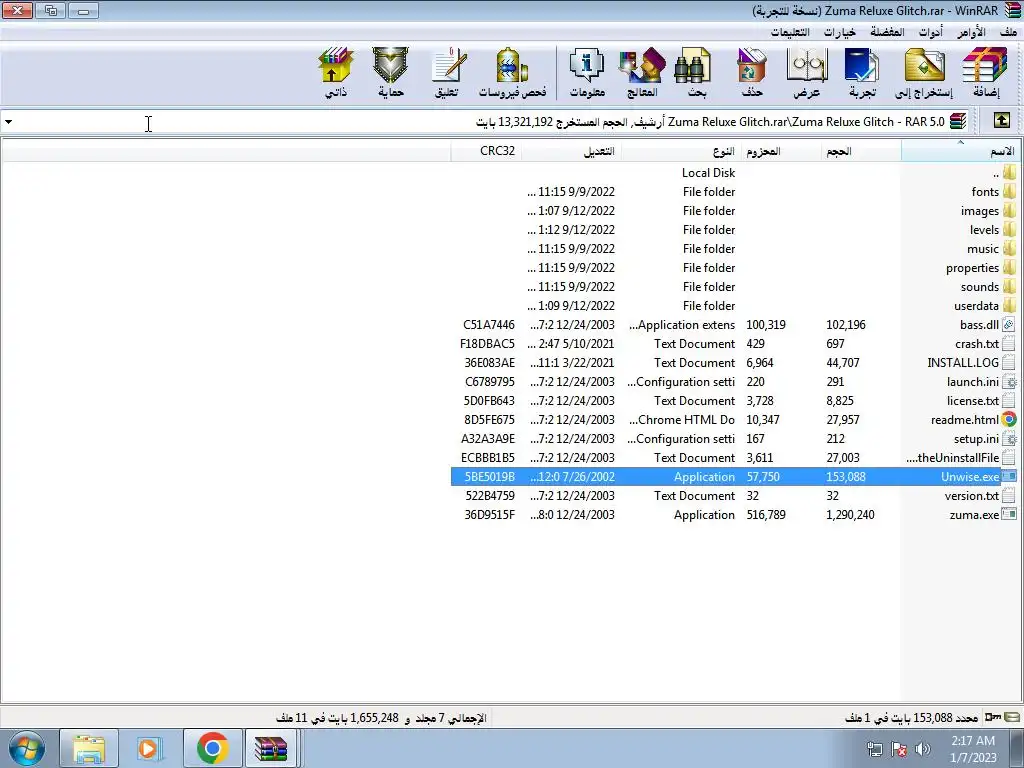Open the Tools (أدوات) menu
Viewport: 1024px width, 768px height.
point(931,31)
